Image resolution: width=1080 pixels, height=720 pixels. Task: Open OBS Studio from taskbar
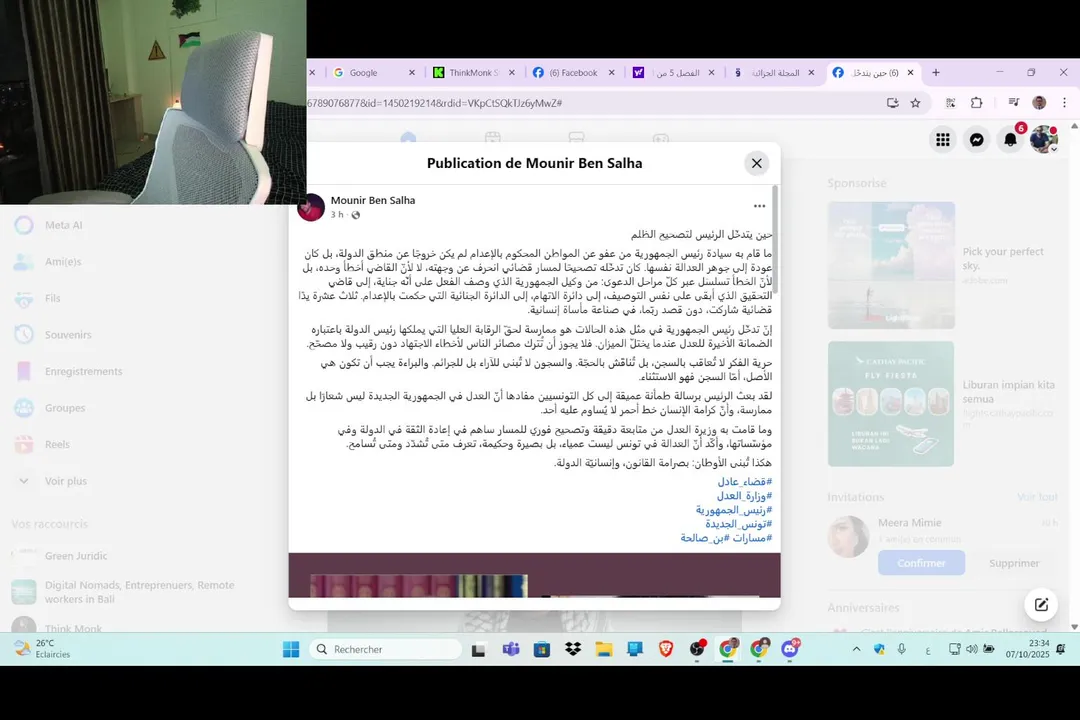tap(697, 648)
